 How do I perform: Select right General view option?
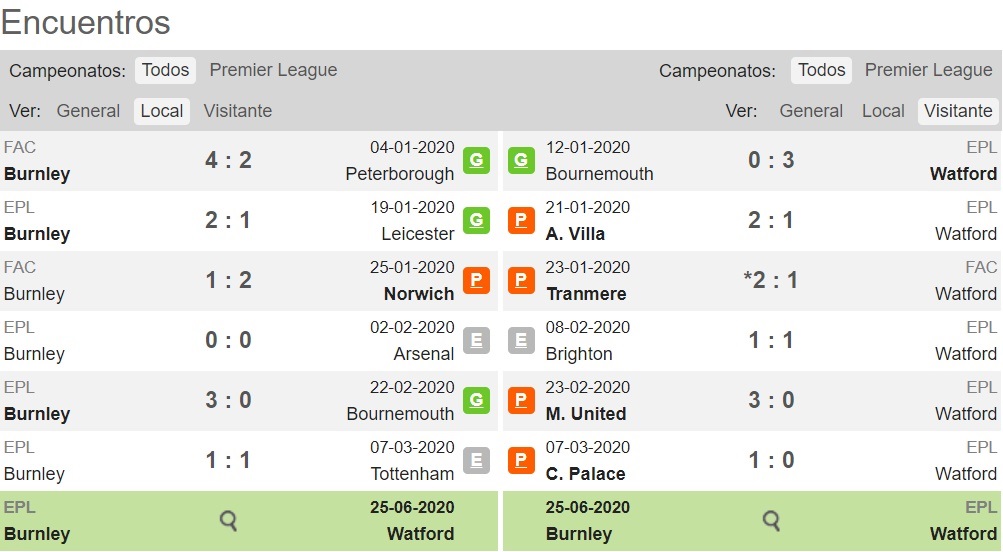[811, 111]
